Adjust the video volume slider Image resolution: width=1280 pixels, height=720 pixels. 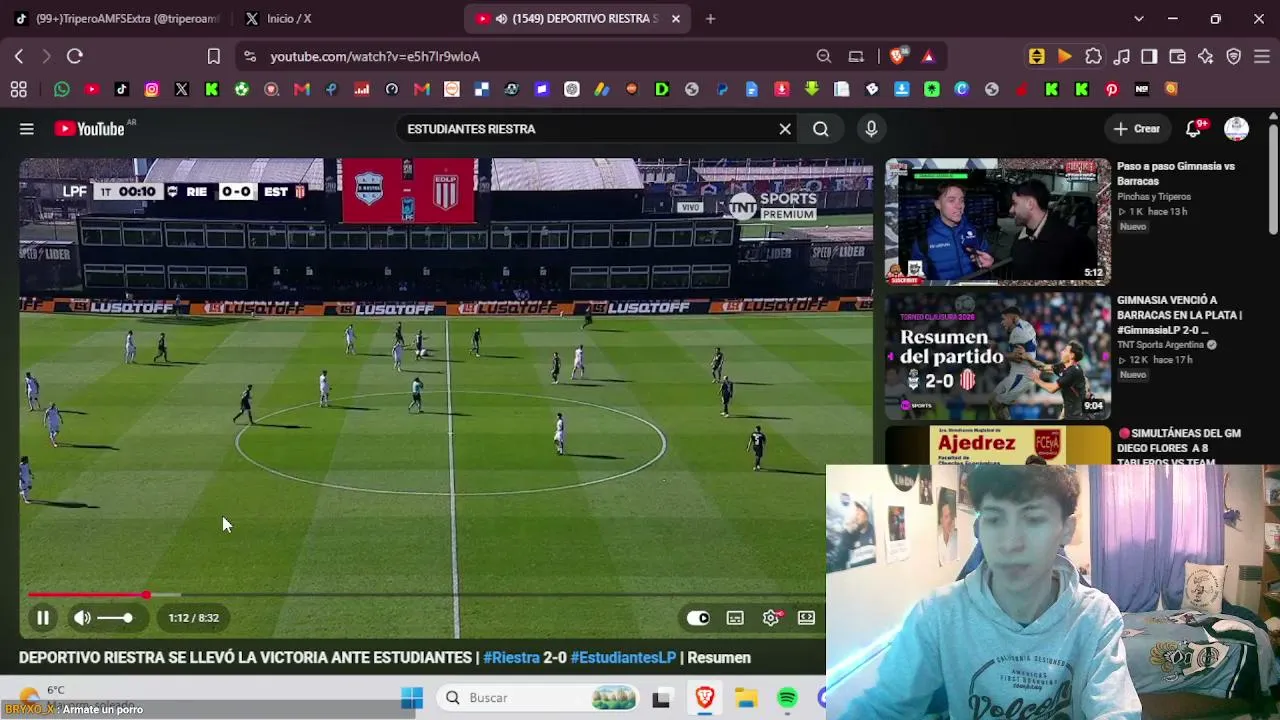point(115,618)
